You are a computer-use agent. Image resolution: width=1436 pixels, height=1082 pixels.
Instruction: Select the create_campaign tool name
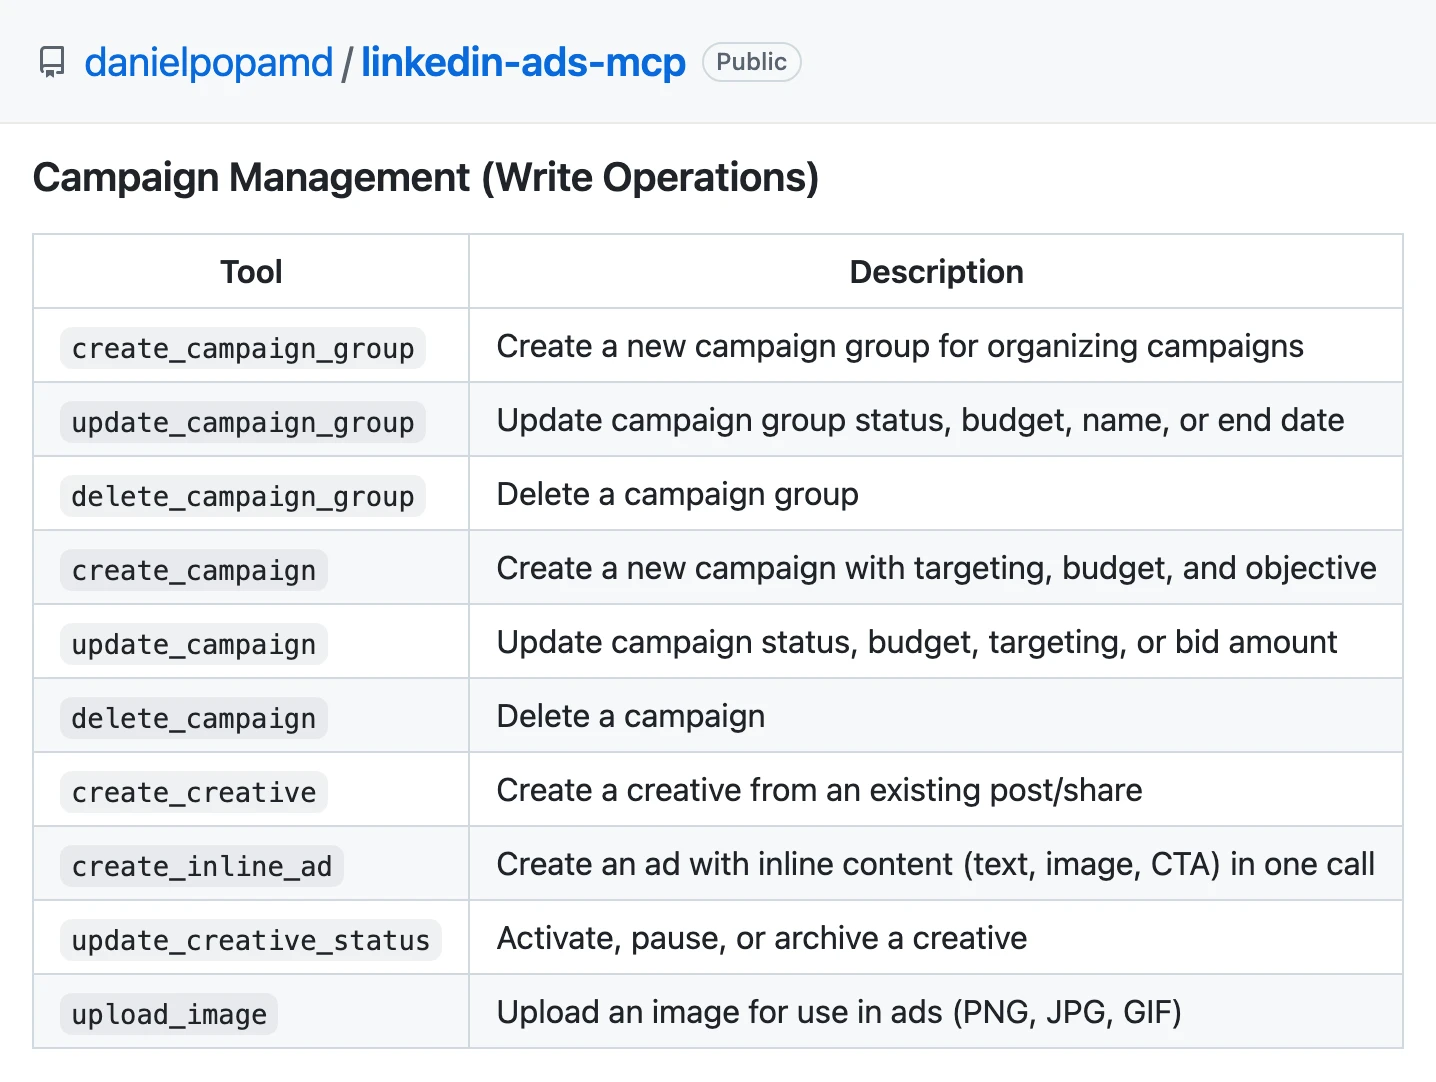click(x=194, y=570)
